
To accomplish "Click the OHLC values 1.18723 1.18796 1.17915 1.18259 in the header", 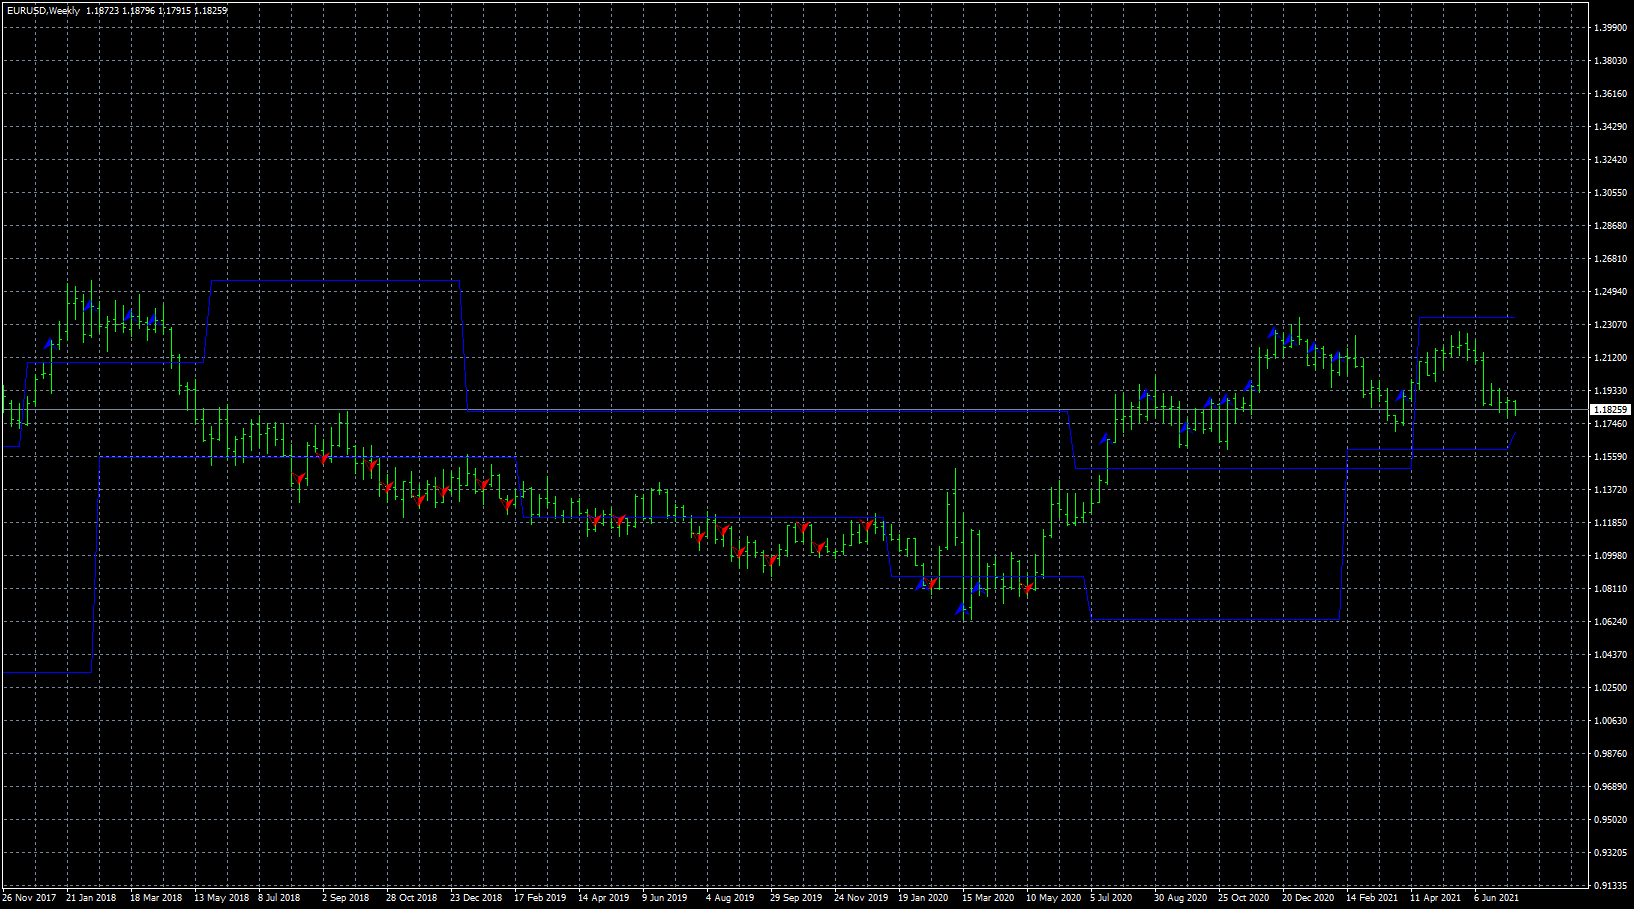I will point(157,10).
